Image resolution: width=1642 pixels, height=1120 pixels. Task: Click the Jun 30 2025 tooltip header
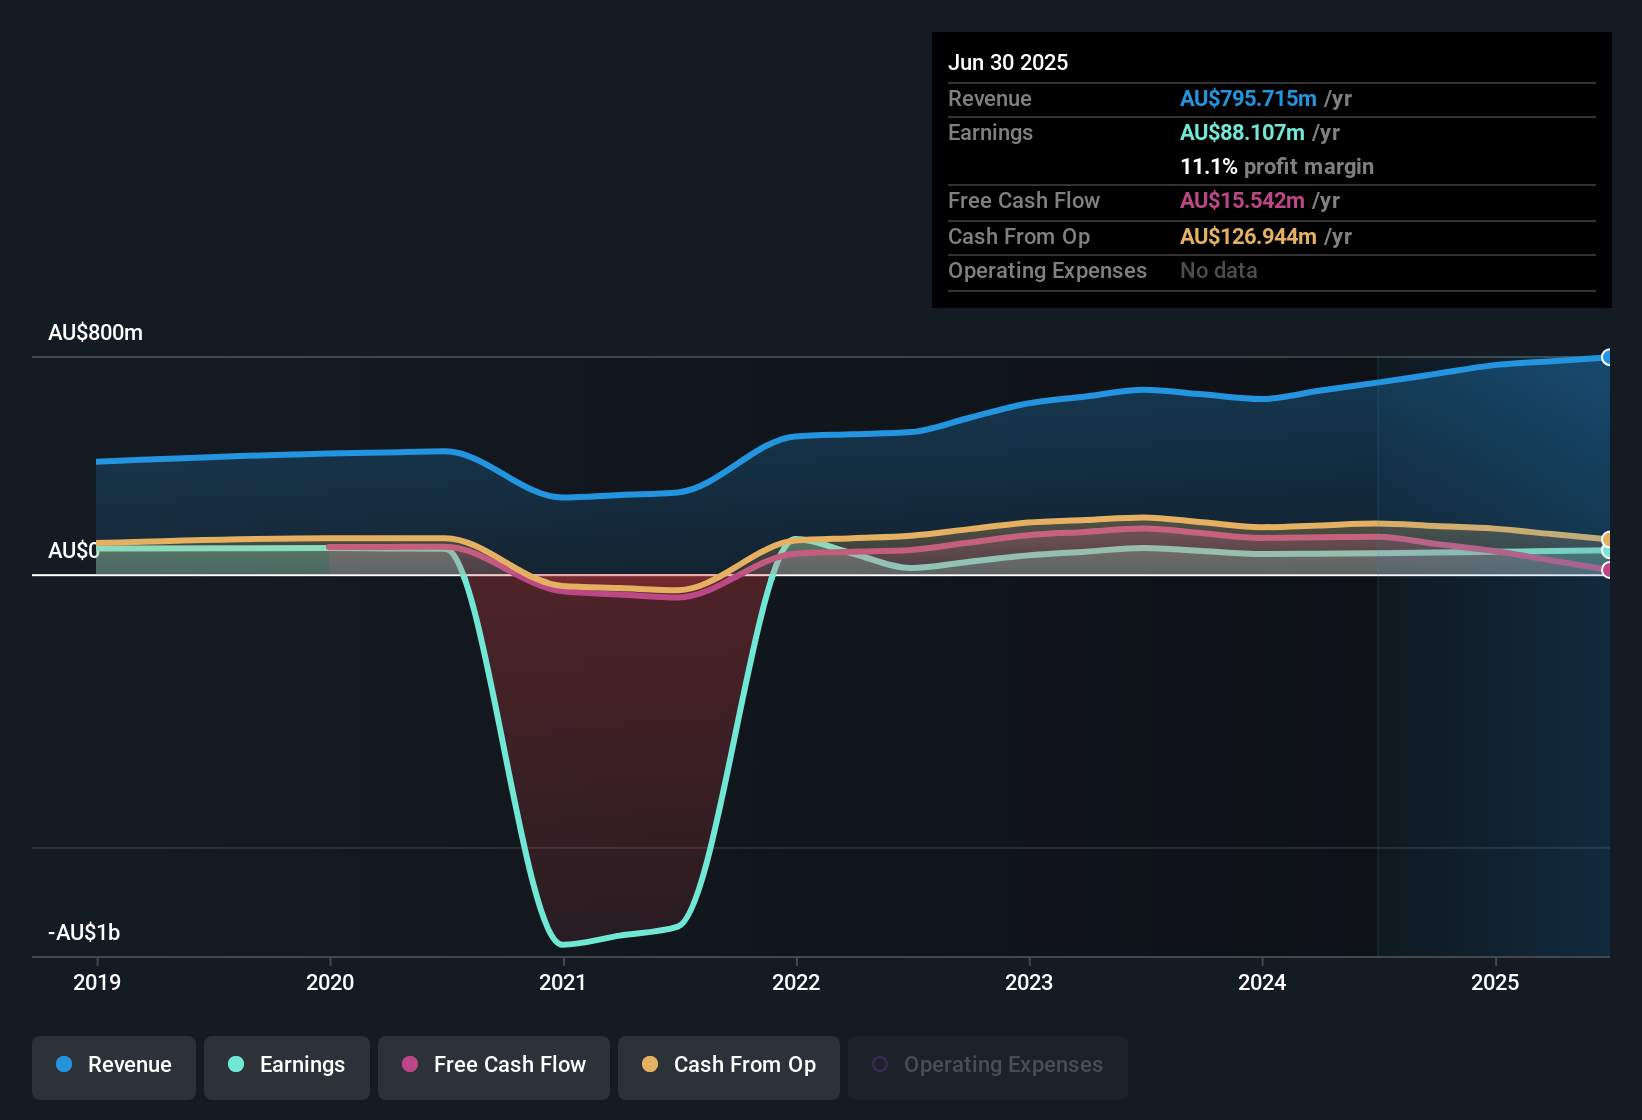(x=1008, y=62)
